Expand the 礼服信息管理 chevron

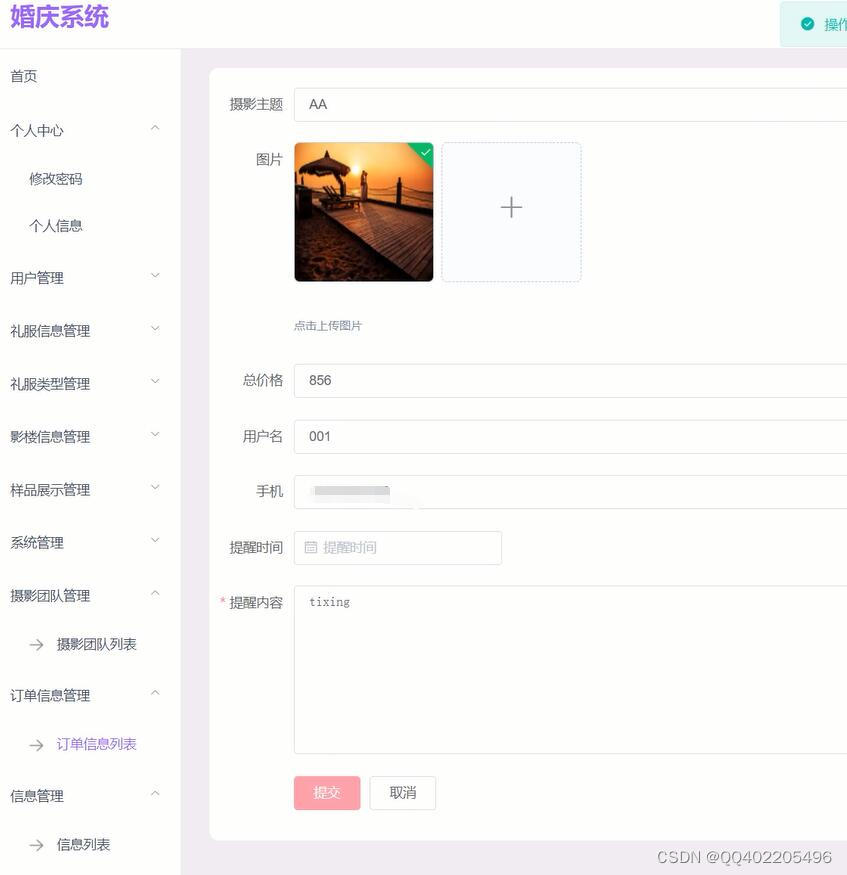coord(155,328)
